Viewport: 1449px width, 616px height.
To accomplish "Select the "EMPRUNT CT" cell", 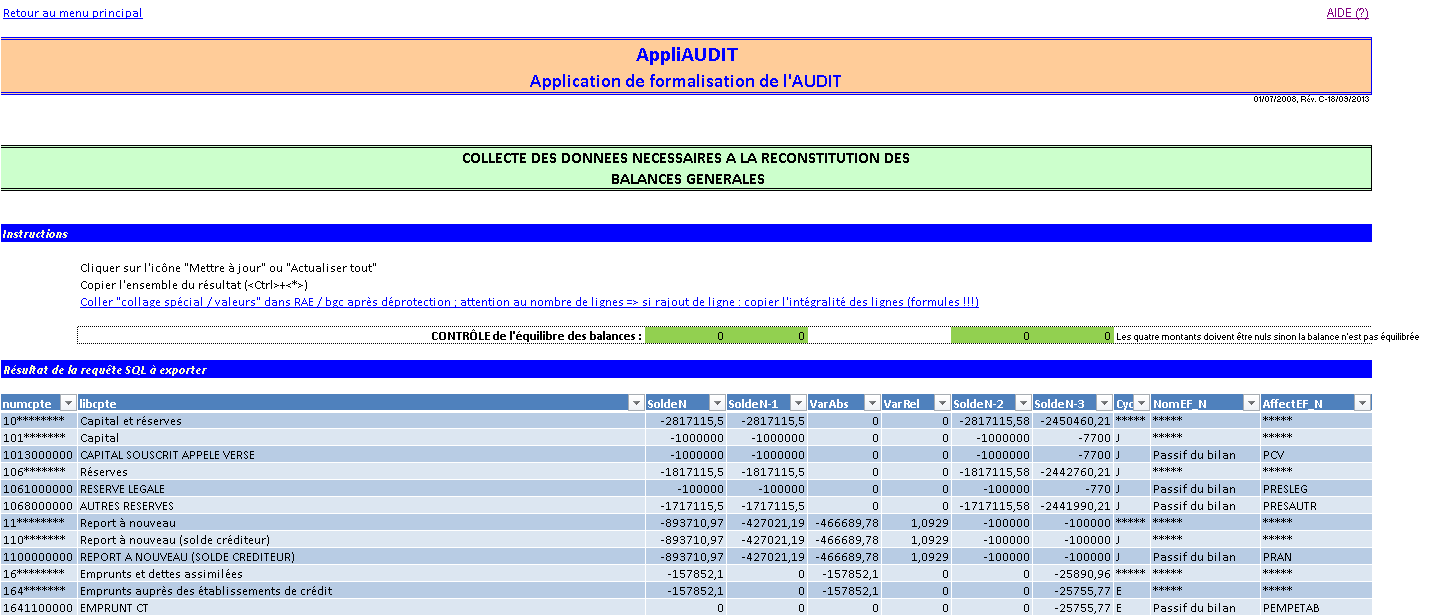I will [x=361, y=608].
